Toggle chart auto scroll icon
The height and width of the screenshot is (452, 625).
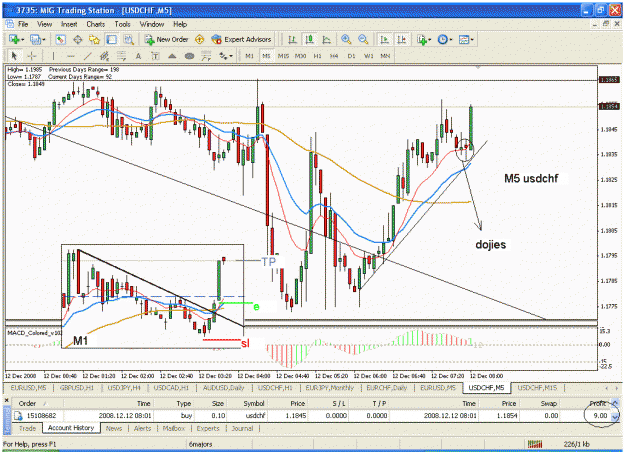(384, 39)
